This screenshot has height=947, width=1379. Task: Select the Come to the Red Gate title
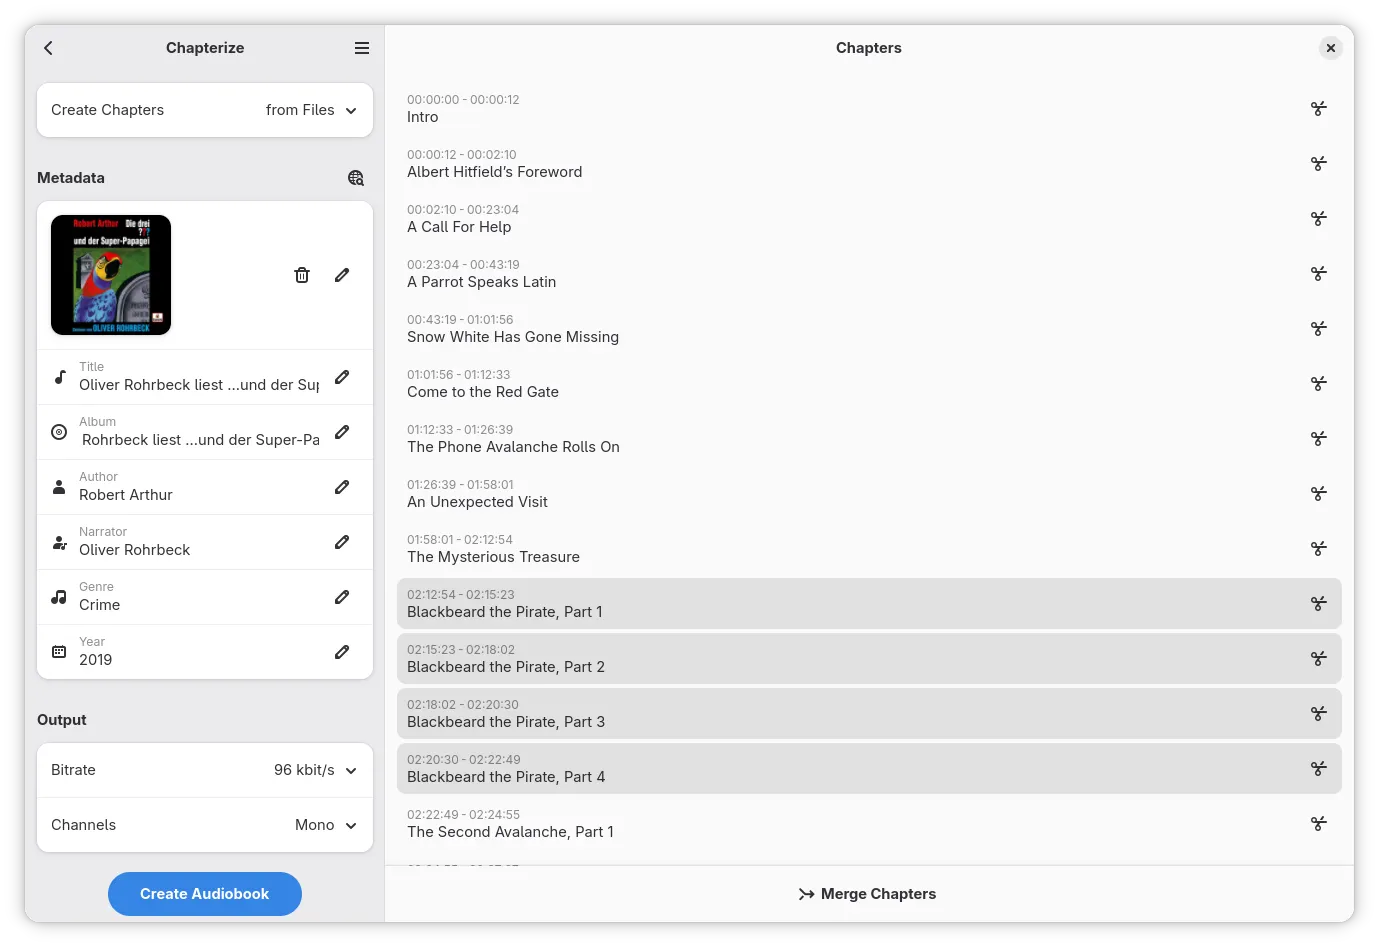point(483,392)
